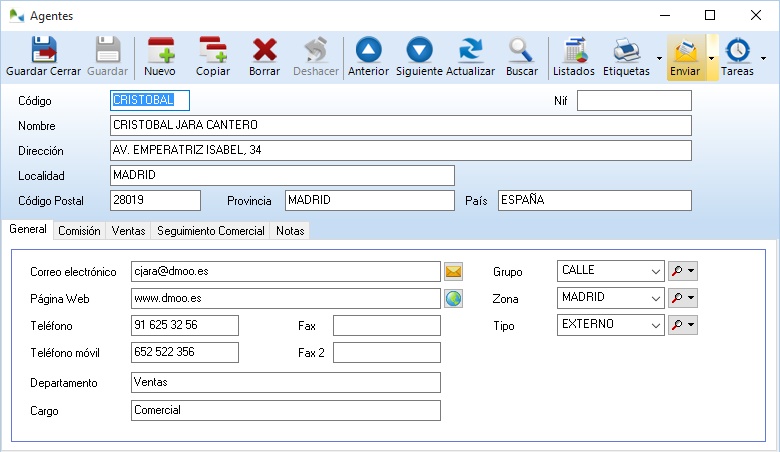Click the Copiar record icon

click(212, 57)
